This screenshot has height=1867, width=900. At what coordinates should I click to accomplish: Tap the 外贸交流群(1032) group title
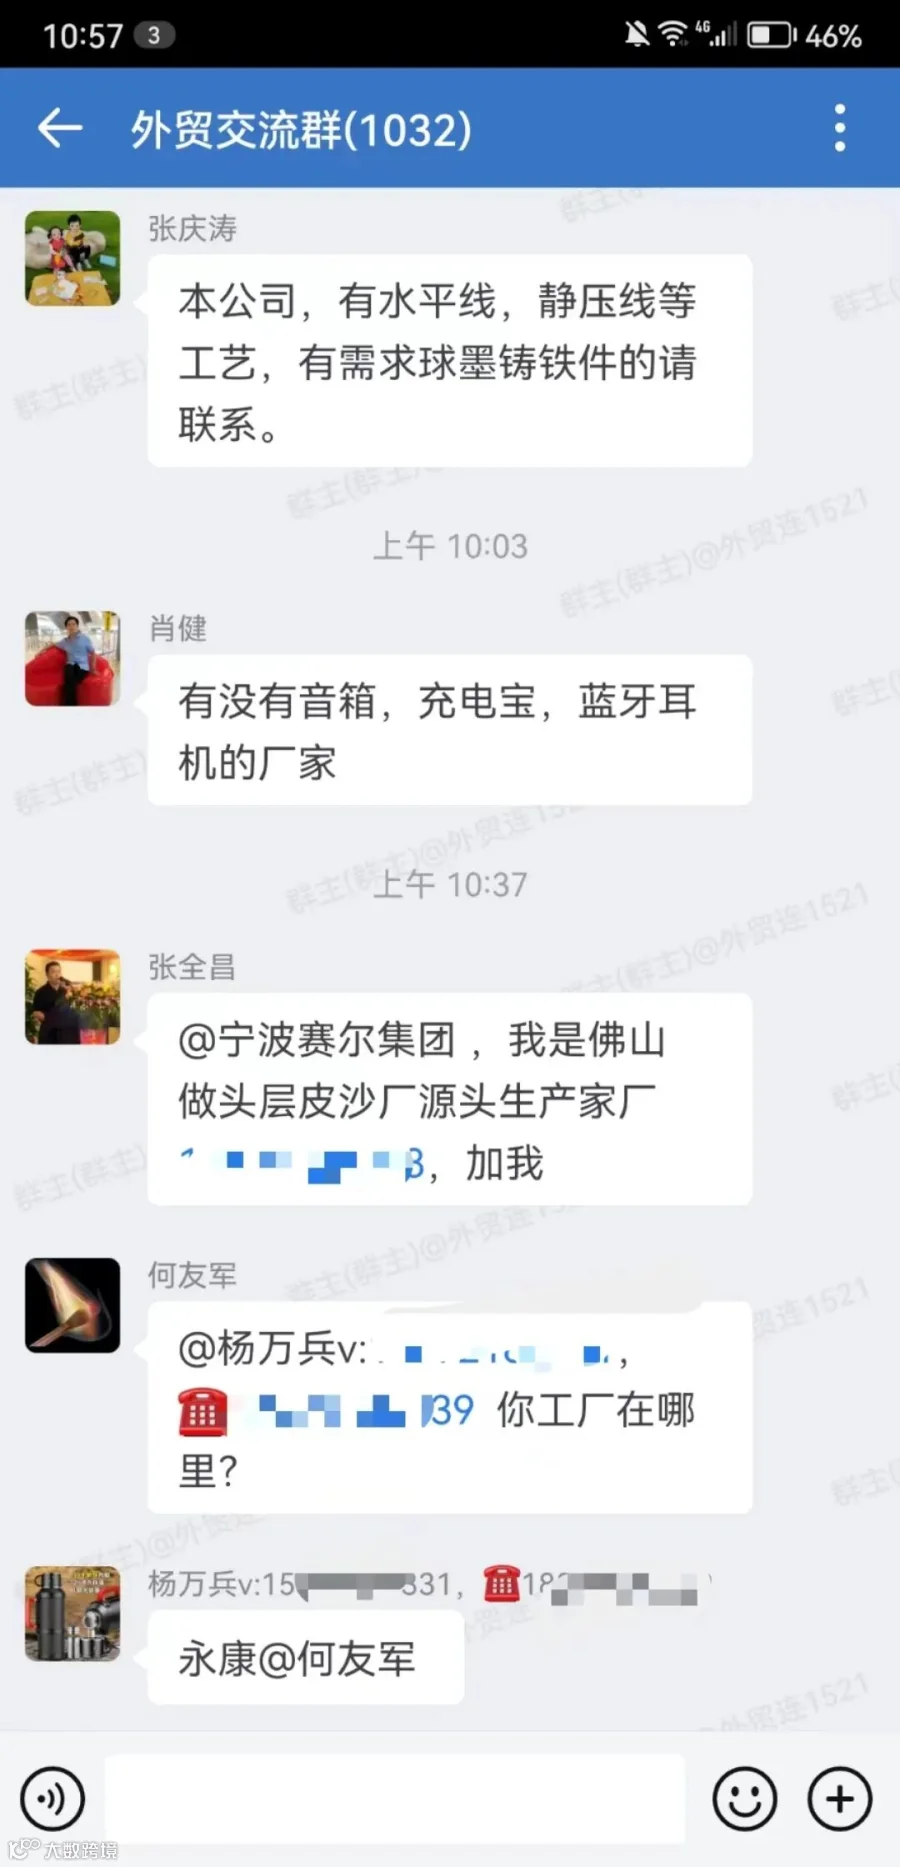pos(301,129)
